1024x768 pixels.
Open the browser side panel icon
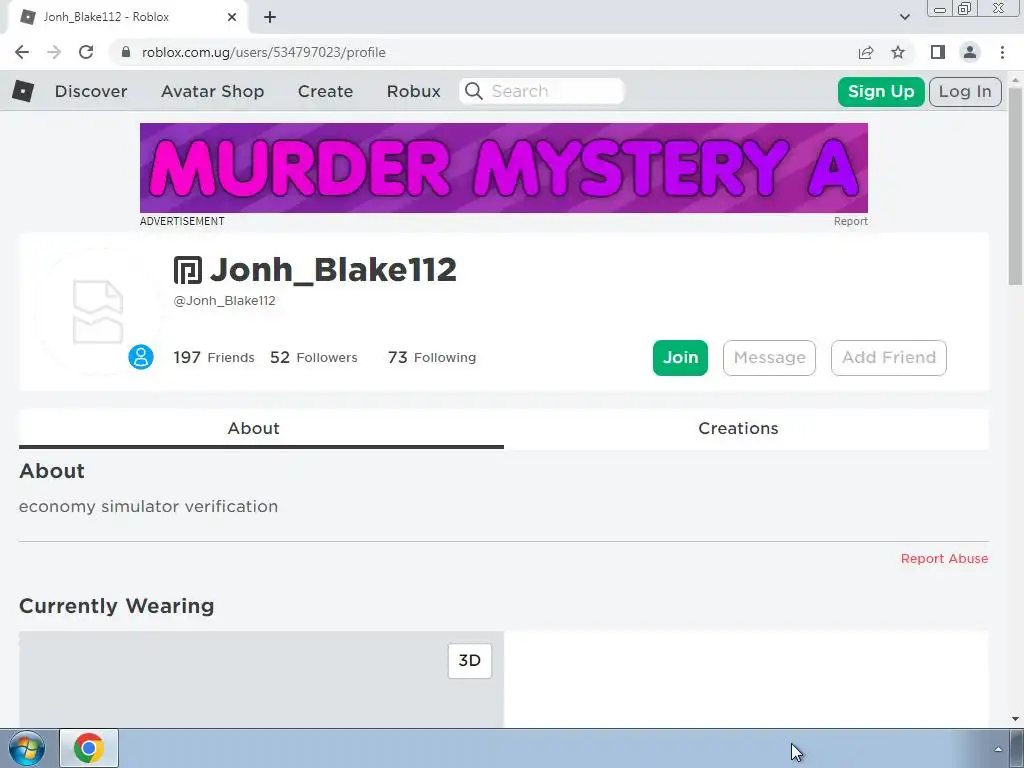938,52
